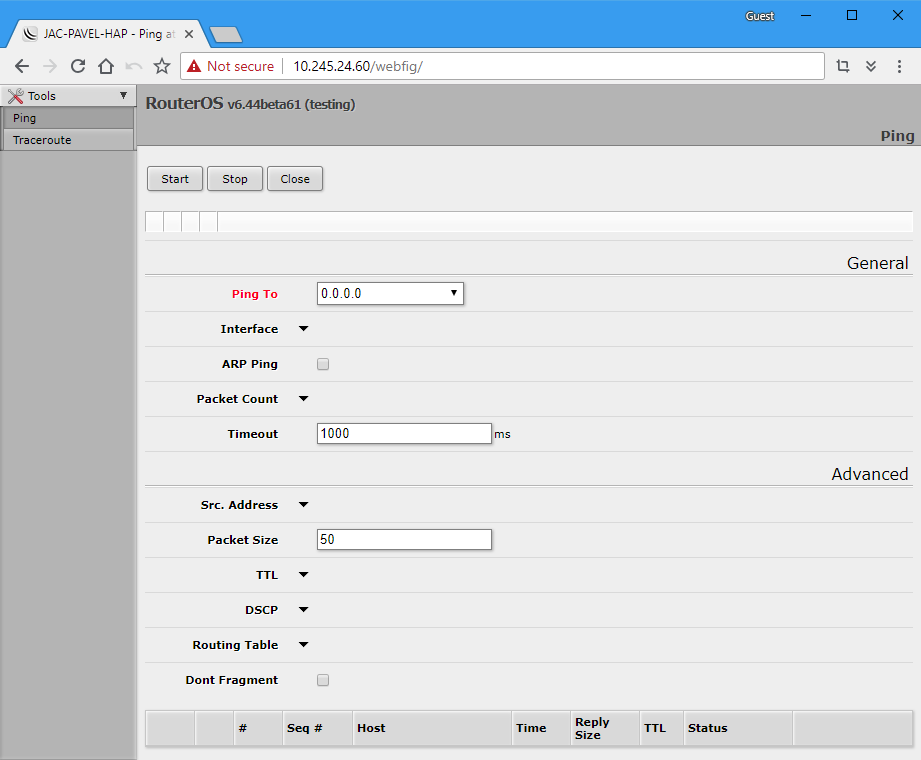This screenshot has width=921, height=760.
Task: Click the browser address bar URL
Action: 358,66
